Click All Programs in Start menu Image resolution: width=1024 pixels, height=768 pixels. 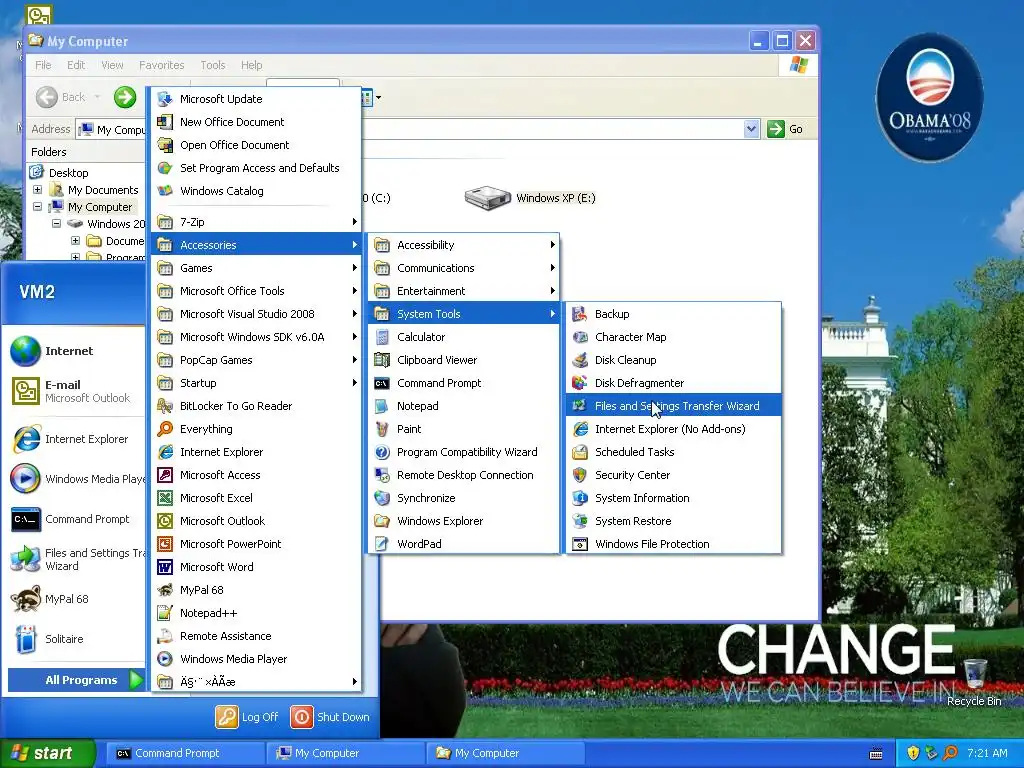(x=76, y=680)
